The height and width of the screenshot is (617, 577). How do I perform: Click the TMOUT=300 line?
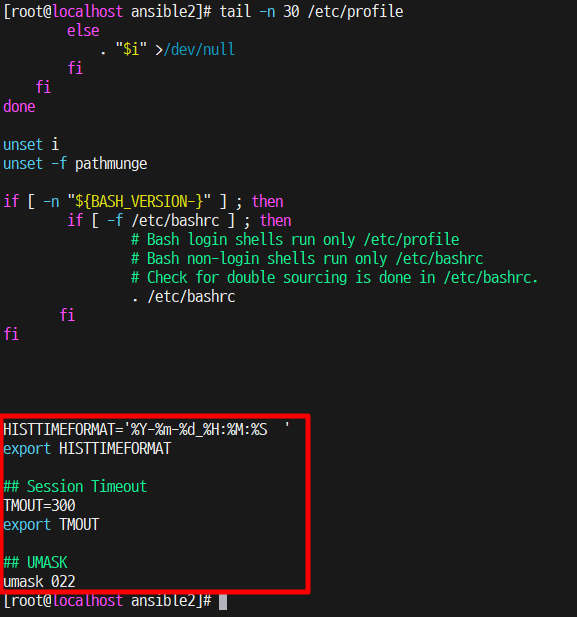(x=39, y=506)
